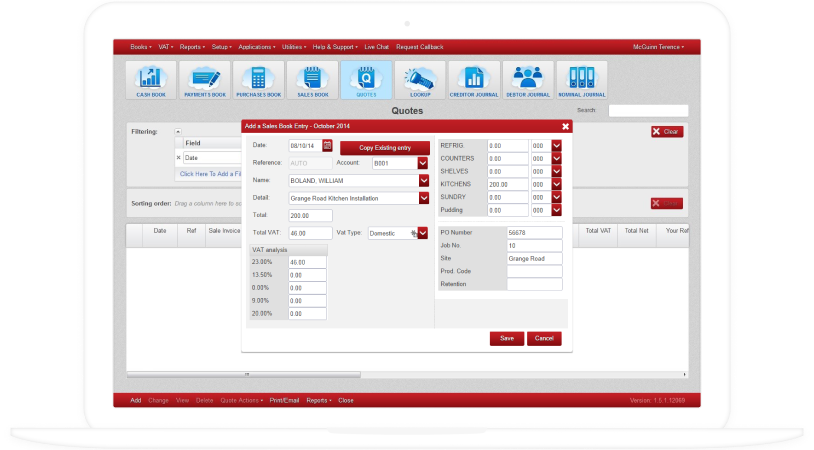The height and width of the screenshot is (450, 814).
Task: Click Here To Add a Filter
Action: (210, 174)
